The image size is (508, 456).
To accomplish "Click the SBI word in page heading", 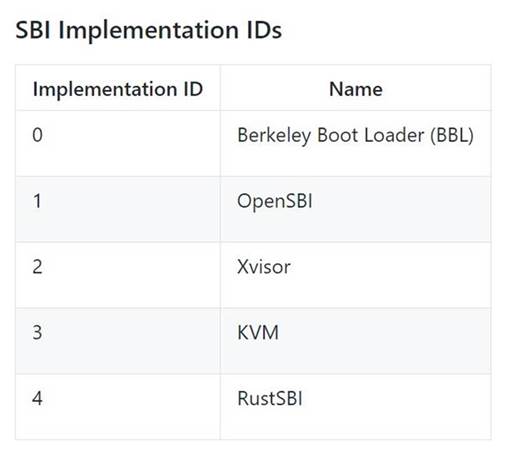I will pos(33,30).
